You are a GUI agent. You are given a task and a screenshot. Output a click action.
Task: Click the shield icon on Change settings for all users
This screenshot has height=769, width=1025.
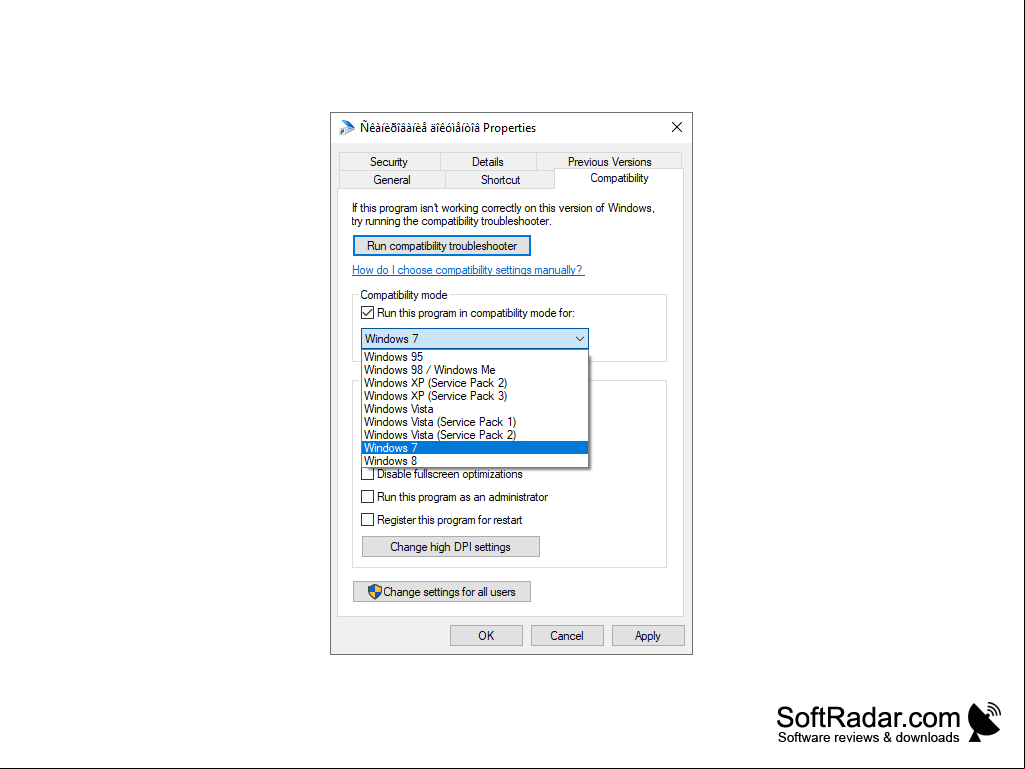pyautogui.click(x=375, y=592)
